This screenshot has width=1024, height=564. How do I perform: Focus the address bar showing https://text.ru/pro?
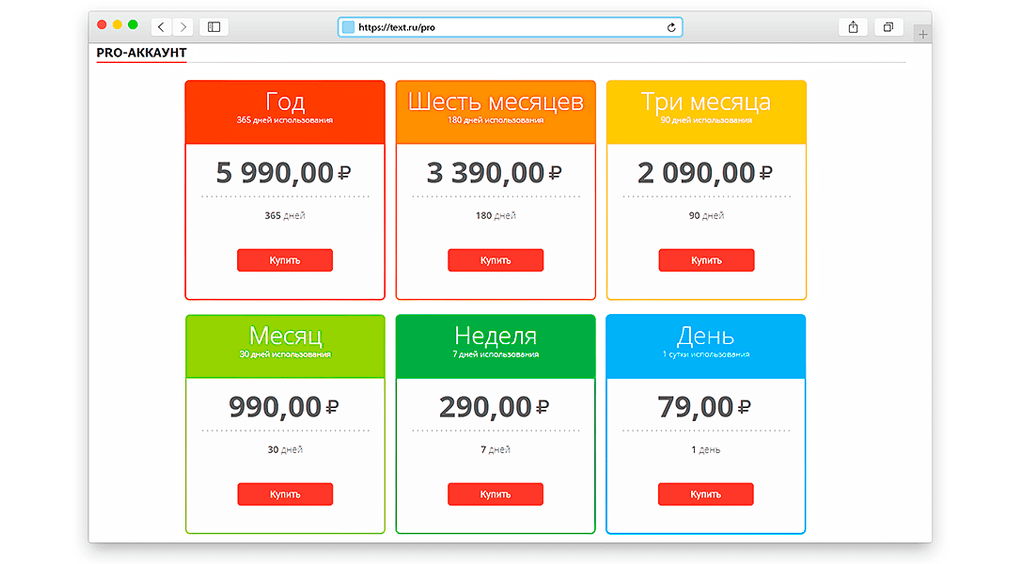[510, 27]
